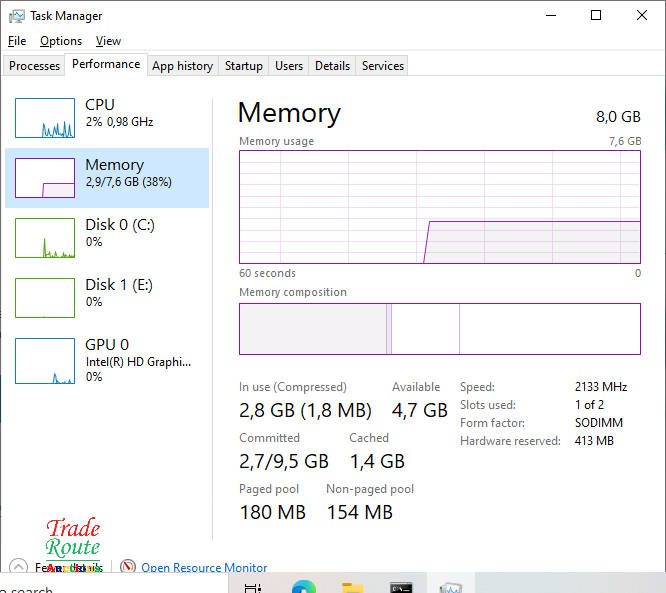
Task: Open the Options menu
Action: click(x=61, y=41)
